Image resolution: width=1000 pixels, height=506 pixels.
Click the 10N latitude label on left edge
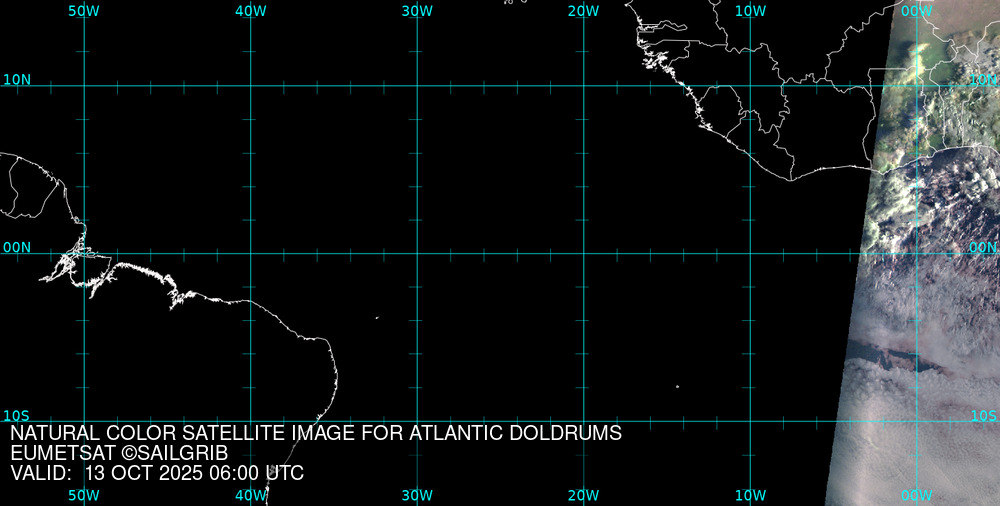click(17, 79)
